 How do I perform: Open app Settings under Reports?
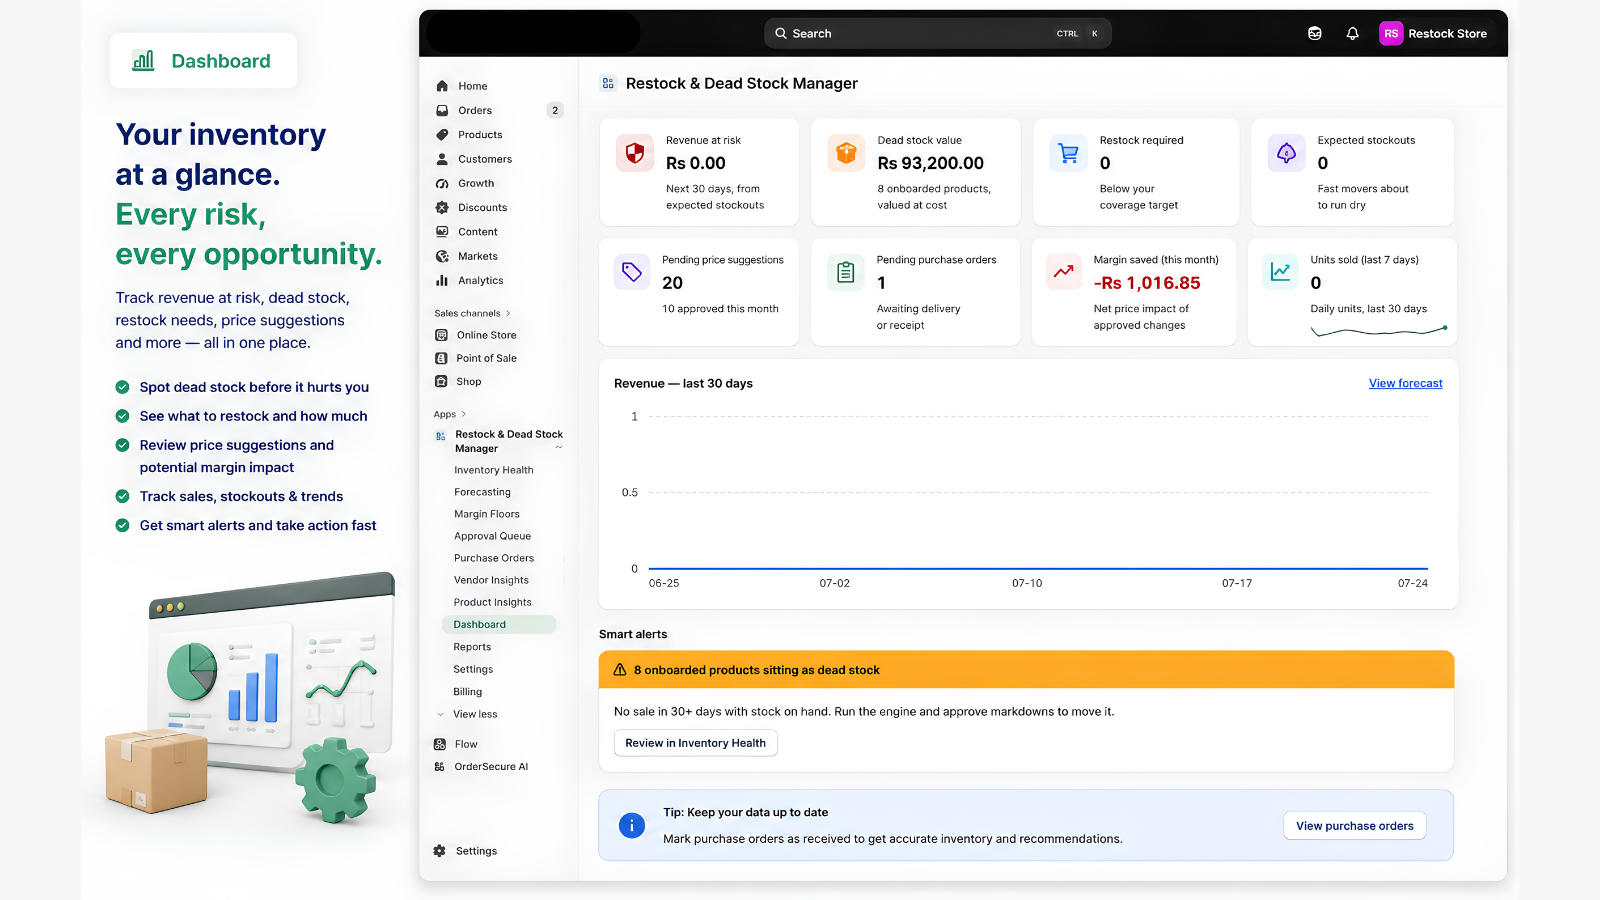473,670
